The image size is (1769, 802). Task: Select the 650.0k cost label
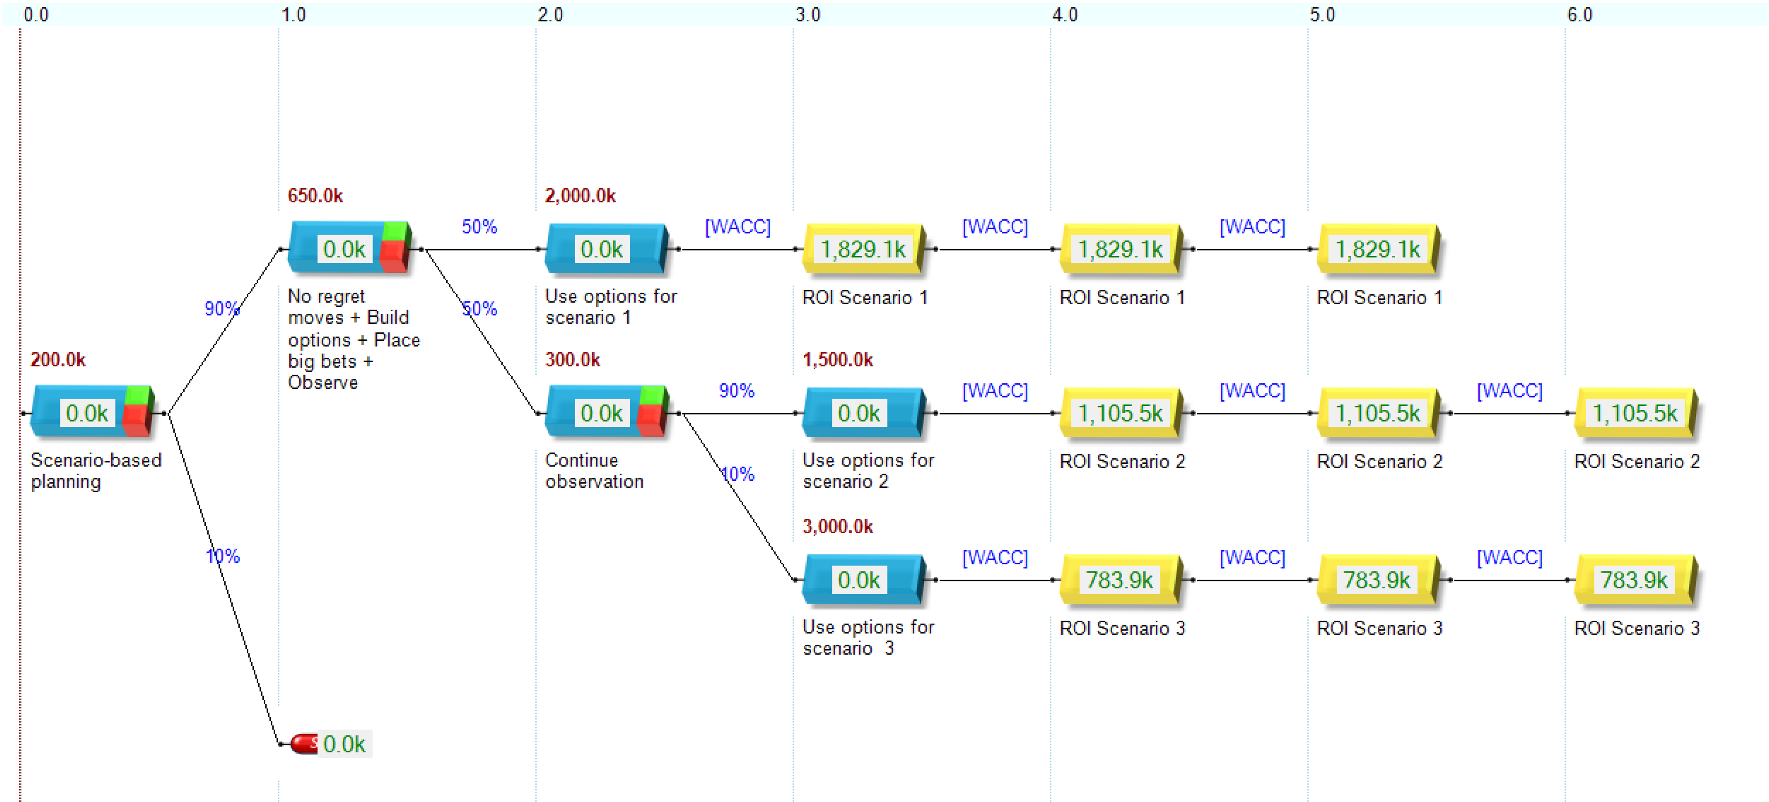click(315, 196)
